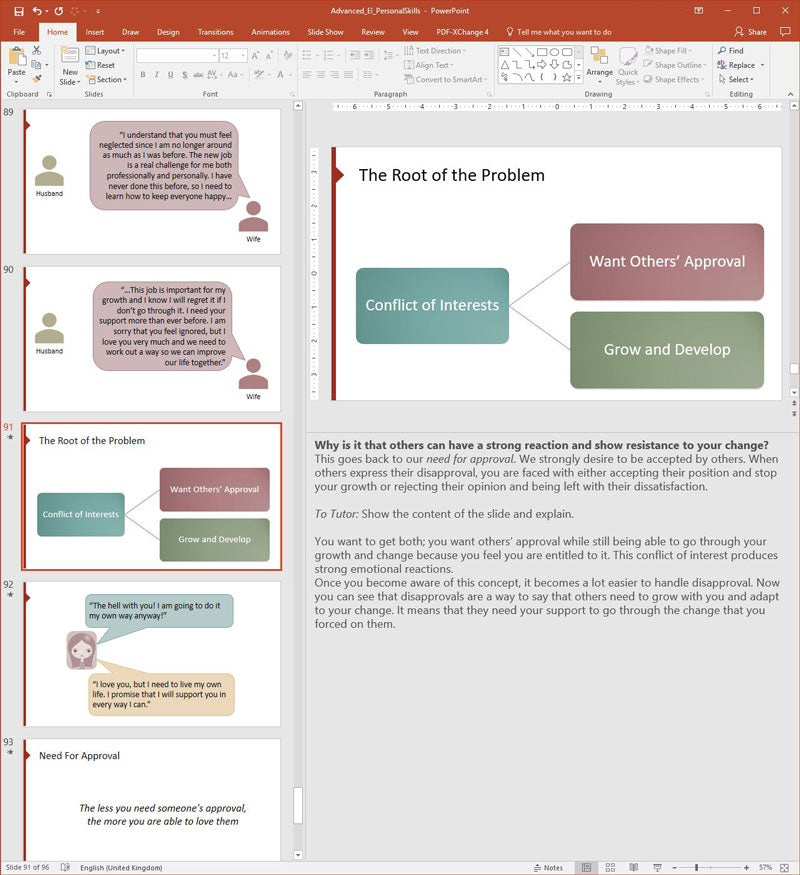Image resolution: width=800 pixels, height=875 pixels.
Task: Open the font size dropdown
Action: (243, 56)
